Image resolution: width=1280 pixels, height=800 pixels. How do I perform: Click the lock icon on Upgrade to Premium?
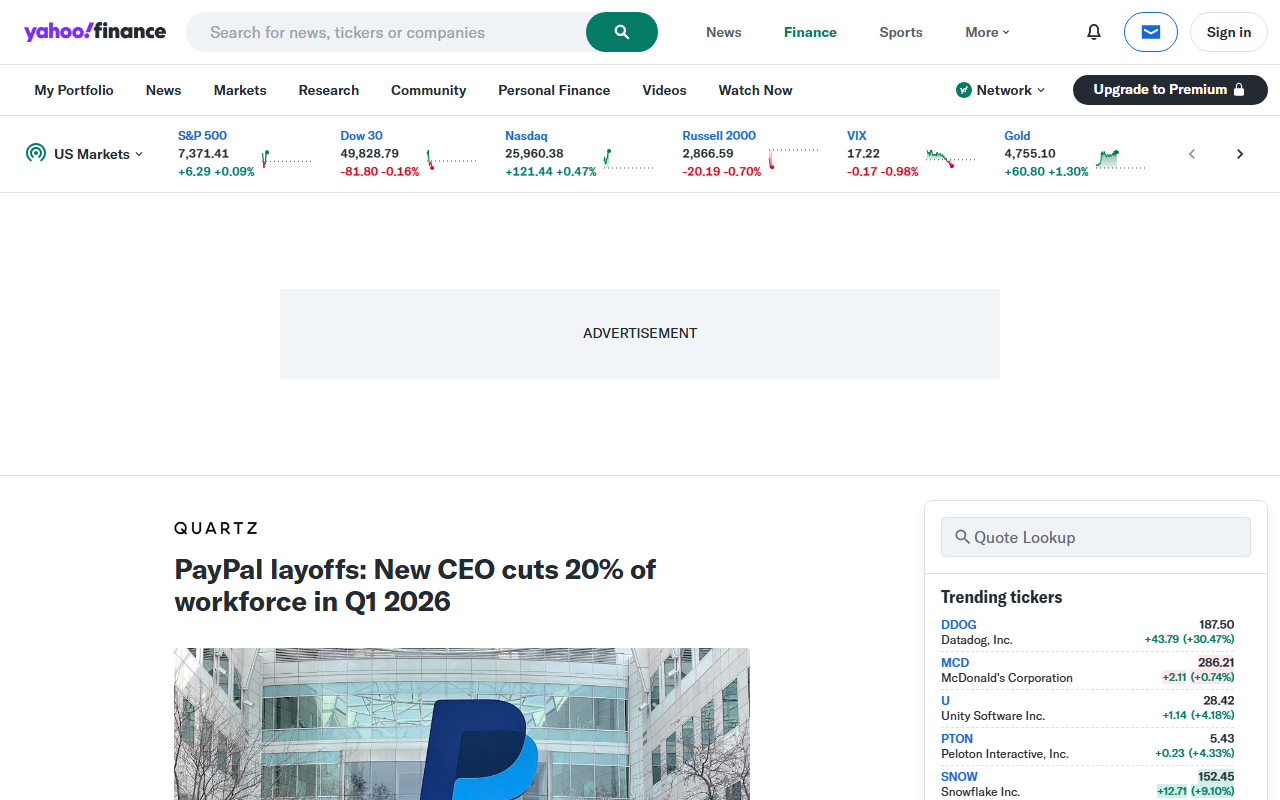coord(1239,90)
